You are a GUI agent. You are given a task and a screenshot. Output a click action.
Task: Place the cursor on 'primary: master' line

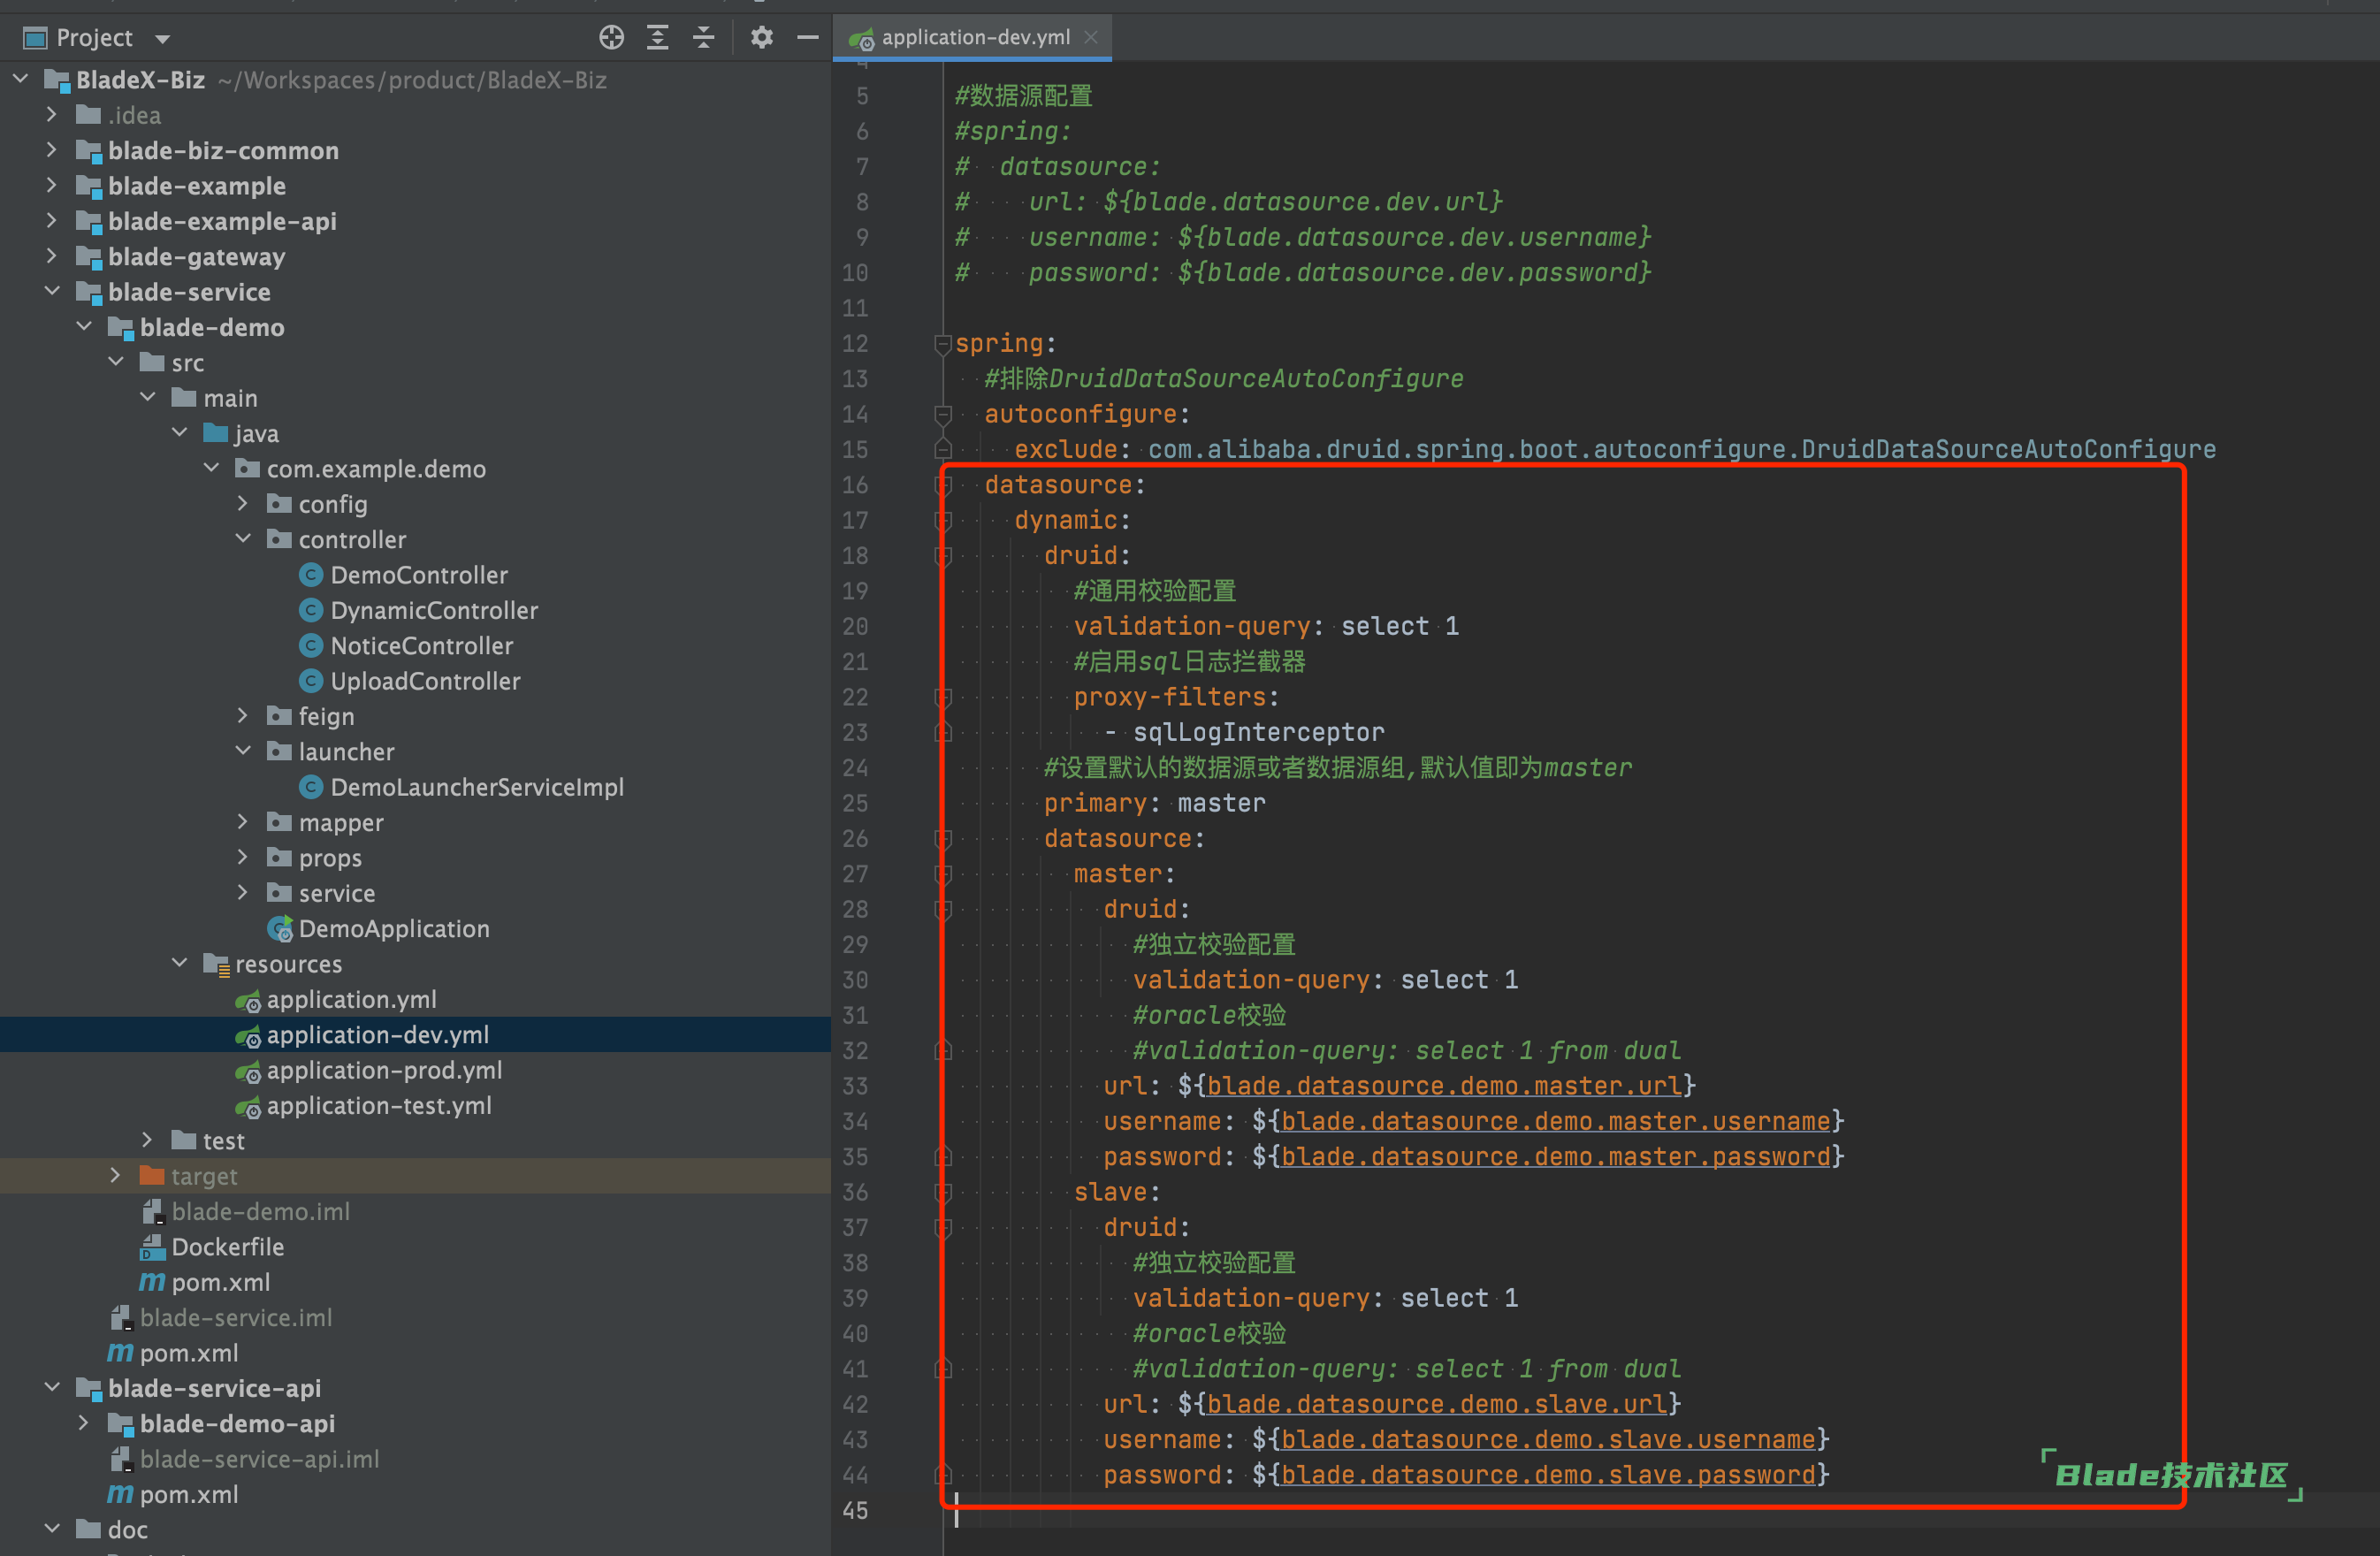coord(1154,803)
